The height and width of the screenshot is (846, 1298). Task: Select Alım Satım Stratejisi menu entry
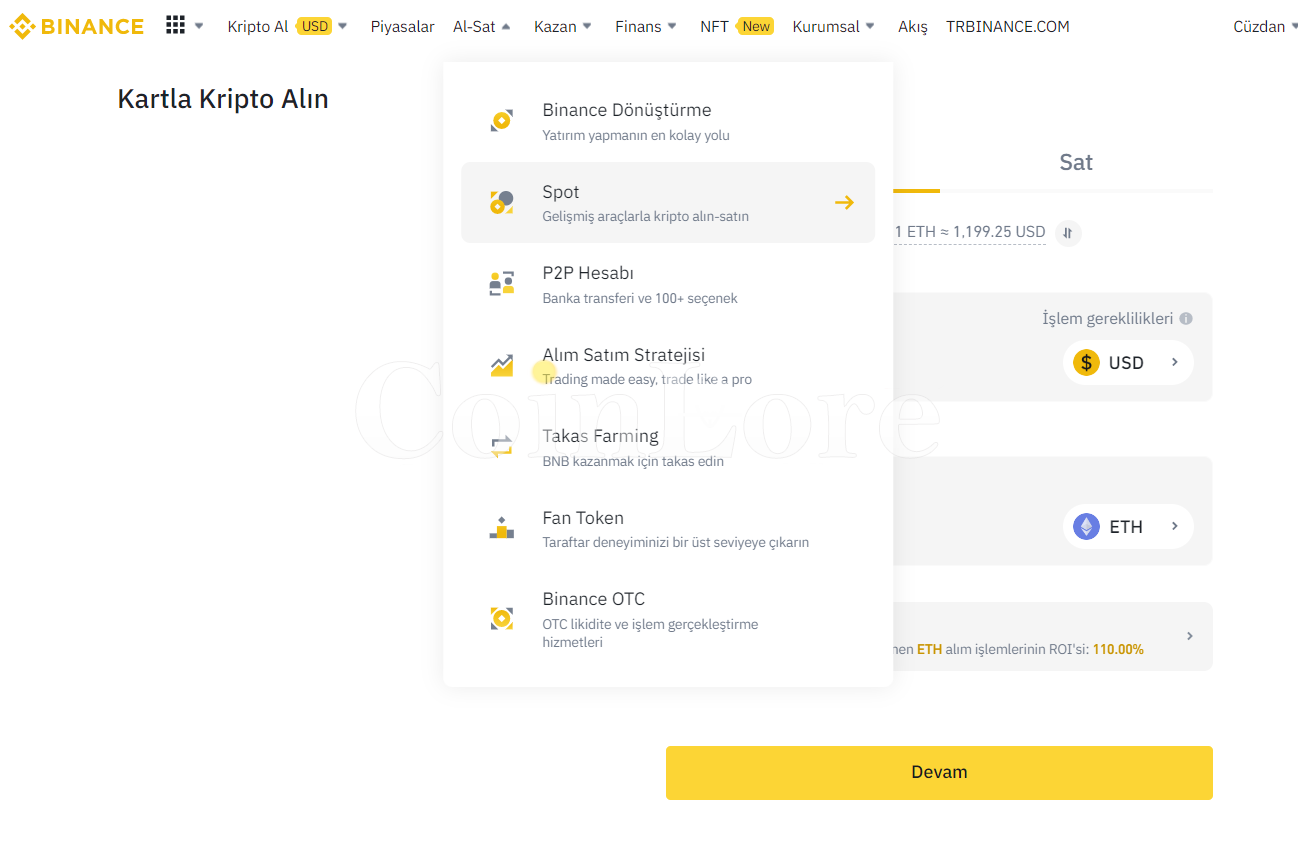click(x=668, y=365)
